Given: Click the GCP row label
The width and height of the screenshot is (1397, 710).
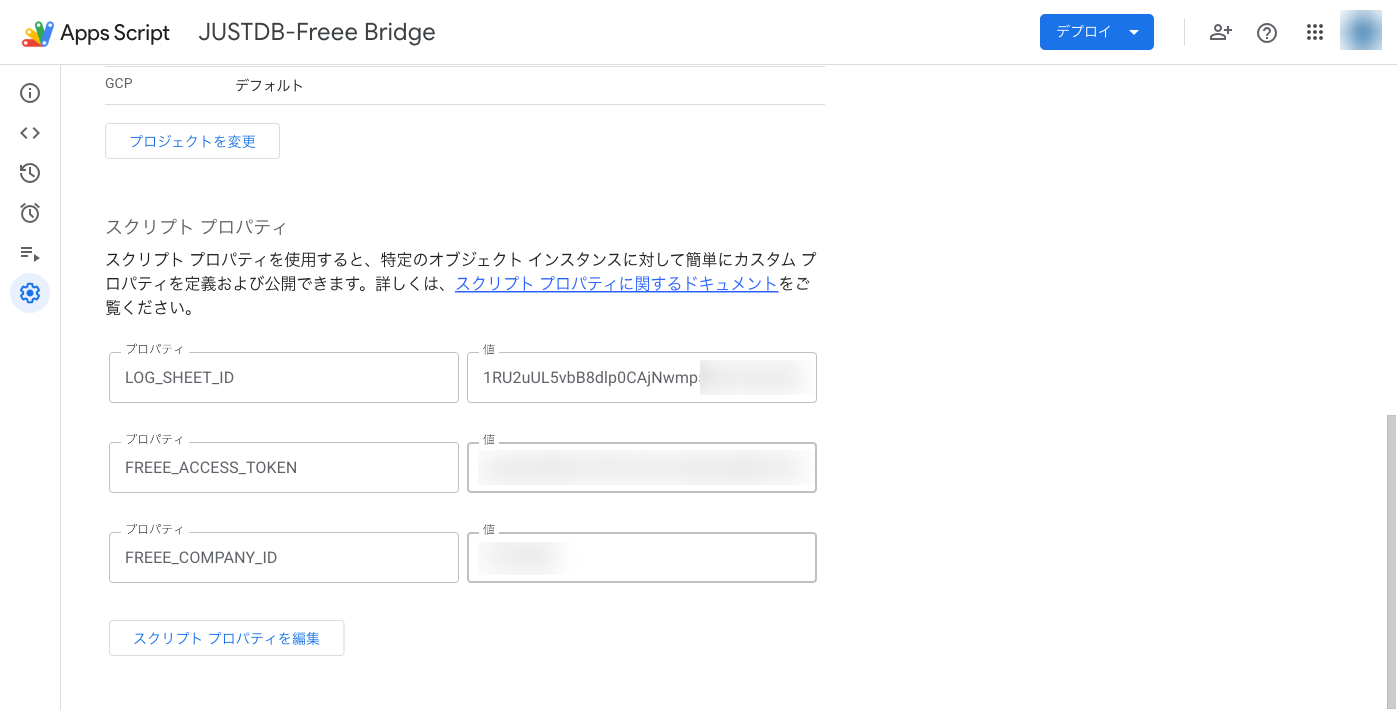Looking at the screenshot, I should (x=119, y=84).
